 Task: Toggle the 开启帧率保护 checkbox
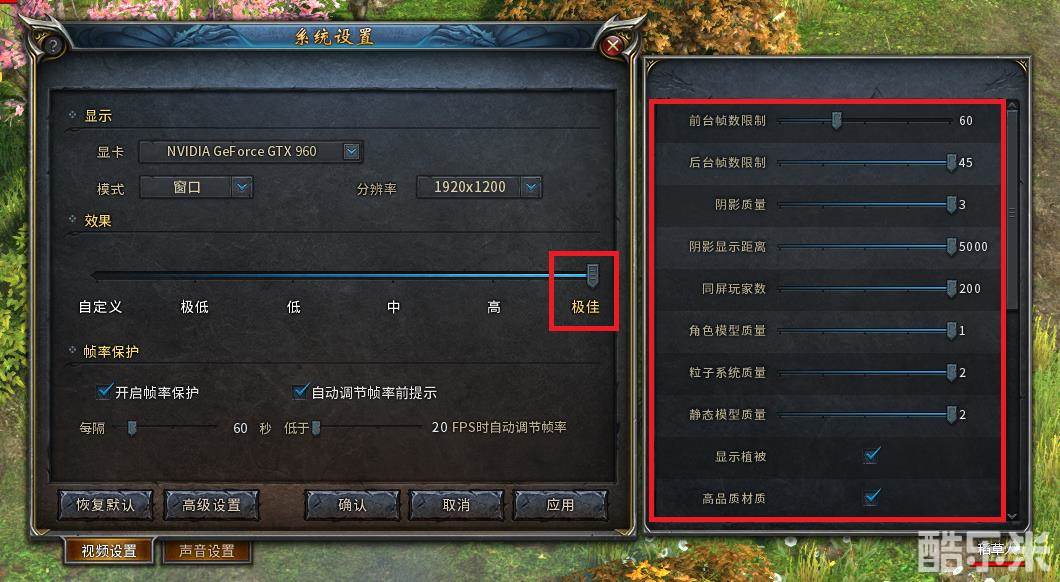click(x=105, y=391)
